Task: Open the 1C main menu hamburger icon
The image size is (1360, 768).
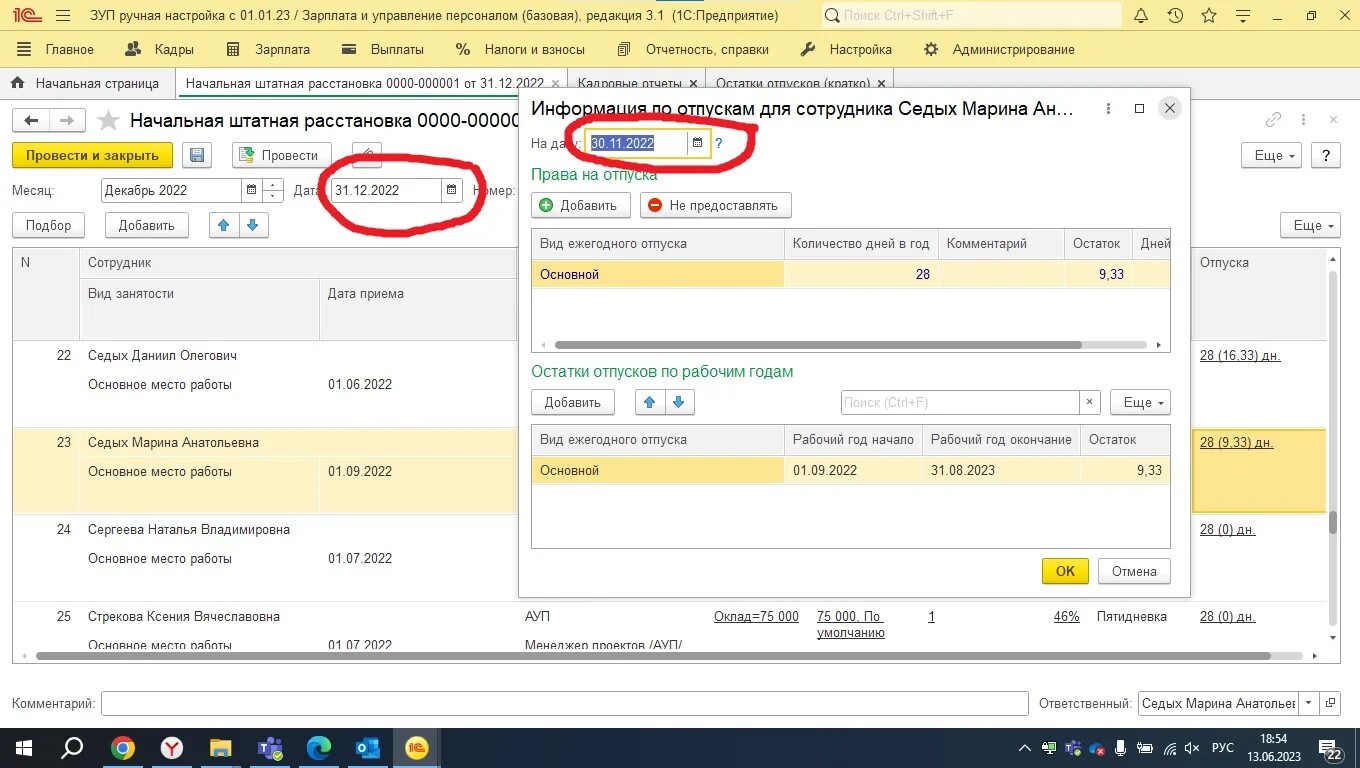Action: point(63,16)
